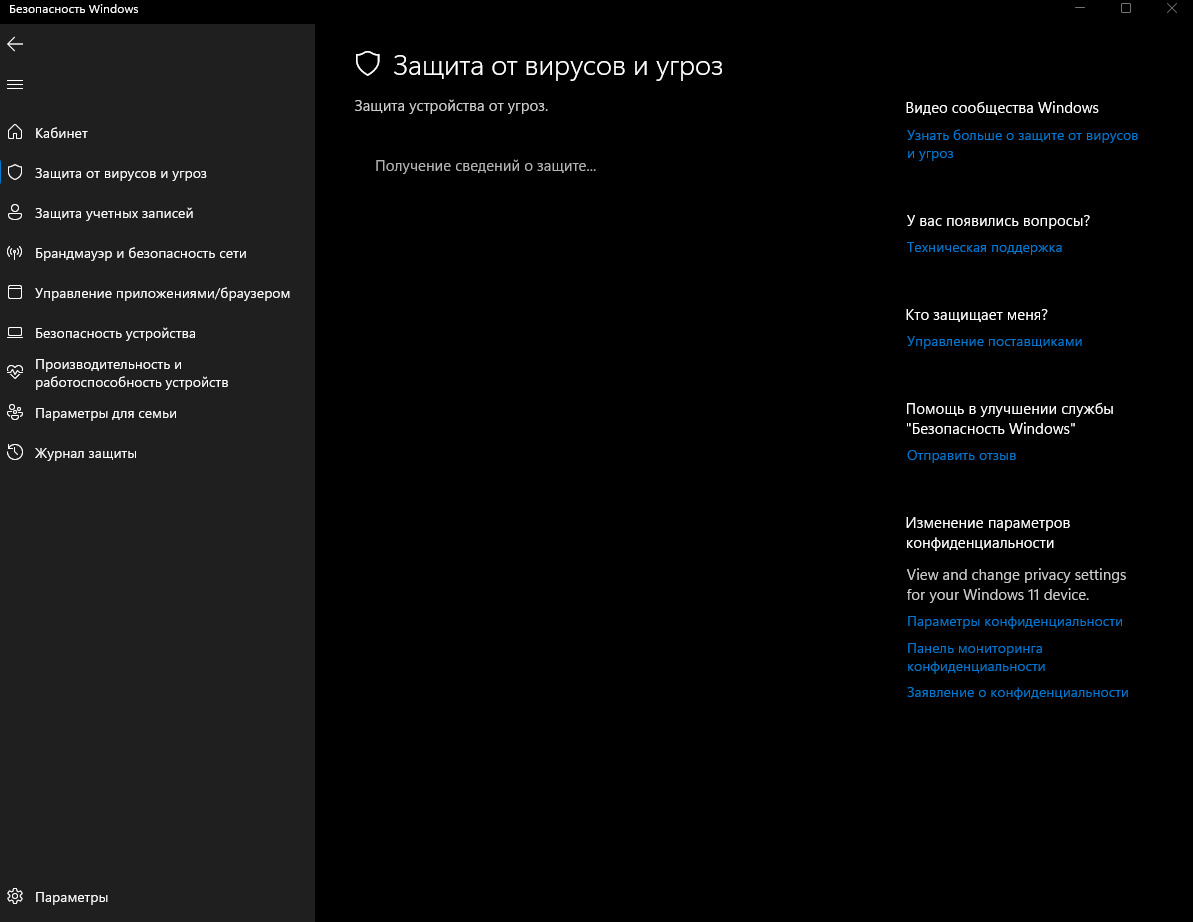
Task: Open Заявление о конфиденциальности link
Action: pyautogui.click(x=1017, y=692)
